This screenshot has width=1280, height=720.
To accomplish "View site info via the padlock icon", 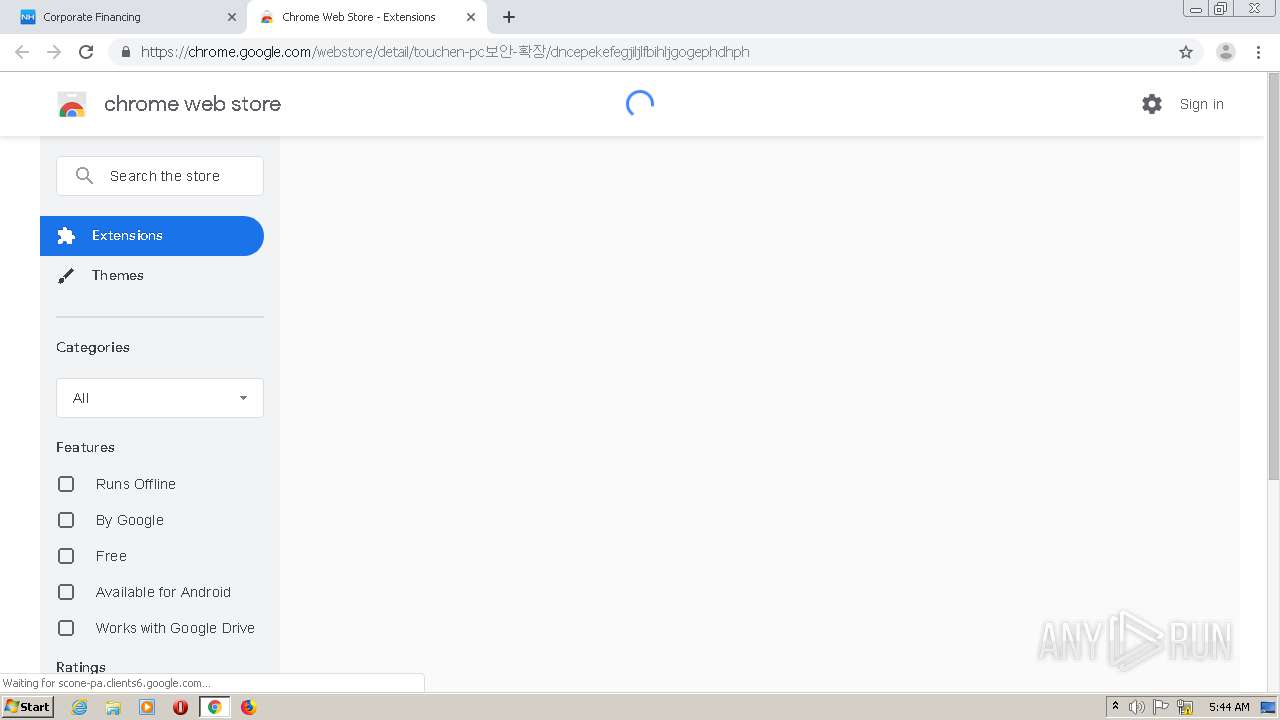I will click(x=125, y=52).
